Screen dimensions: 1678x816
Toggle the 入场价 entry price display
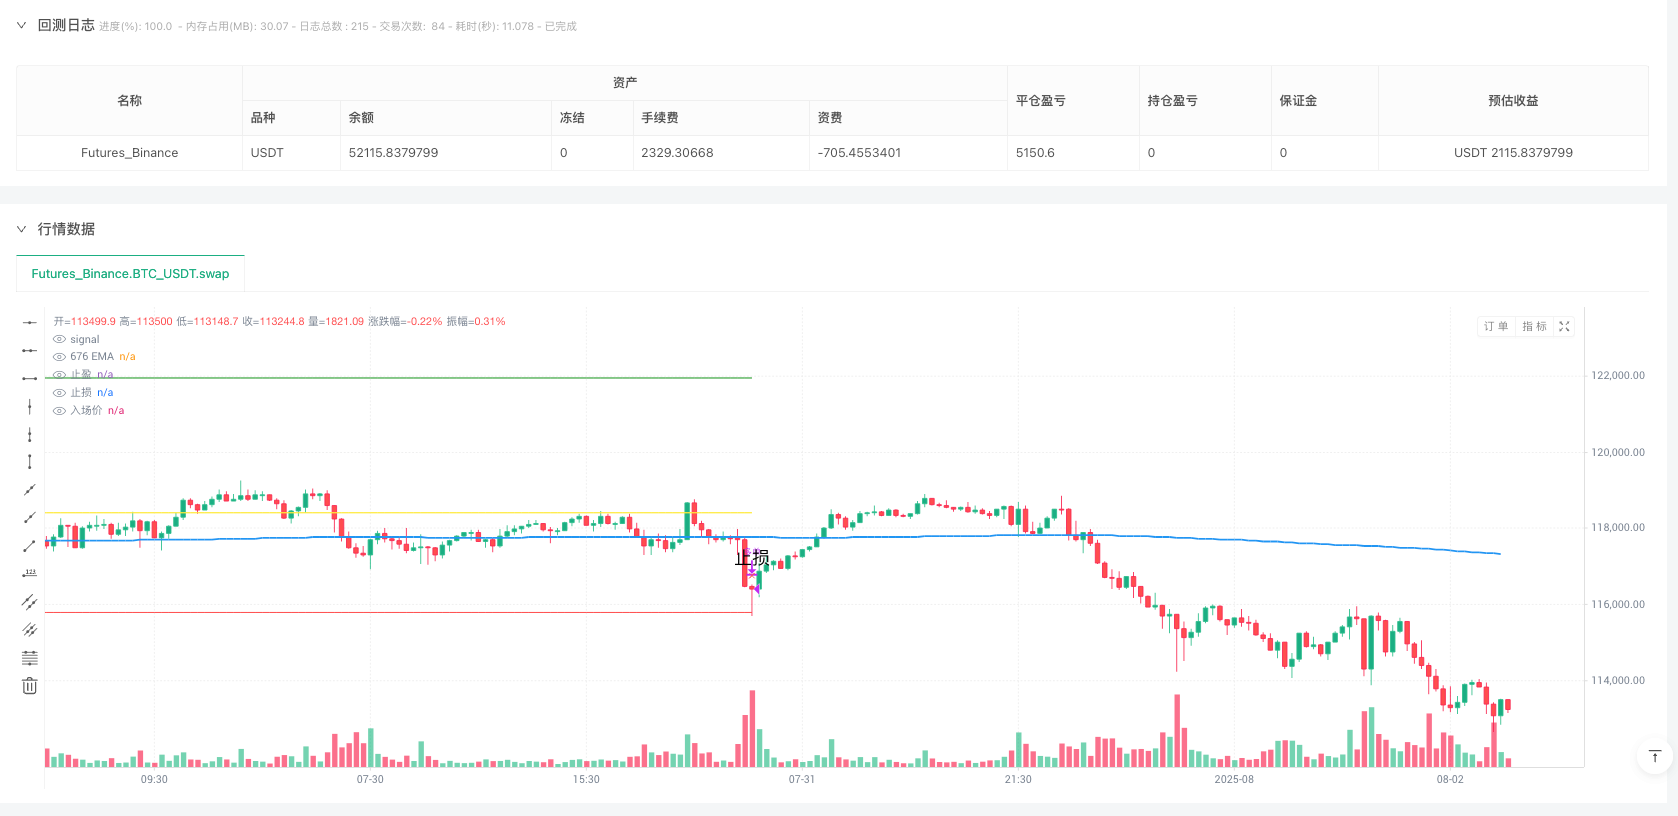(58, 410)
